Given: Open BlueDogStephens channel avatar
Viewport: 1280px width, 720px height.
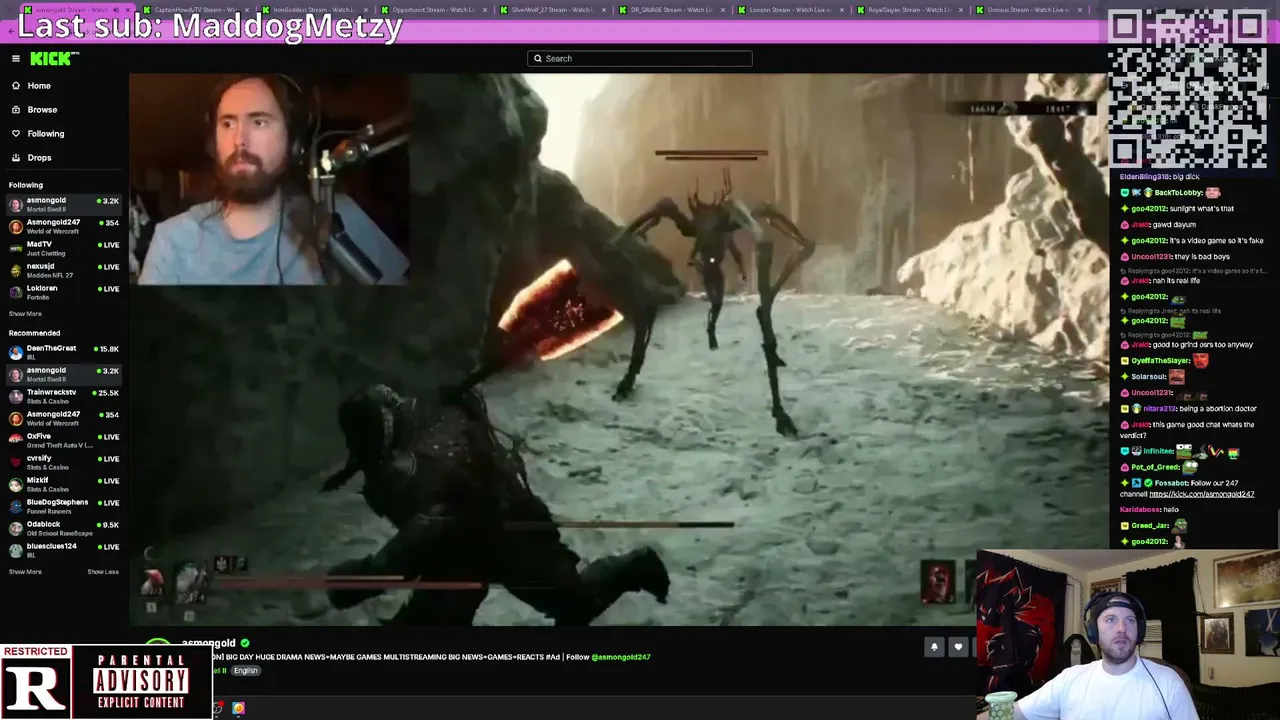Looking at the screenshot, I should tap(16, 507).
